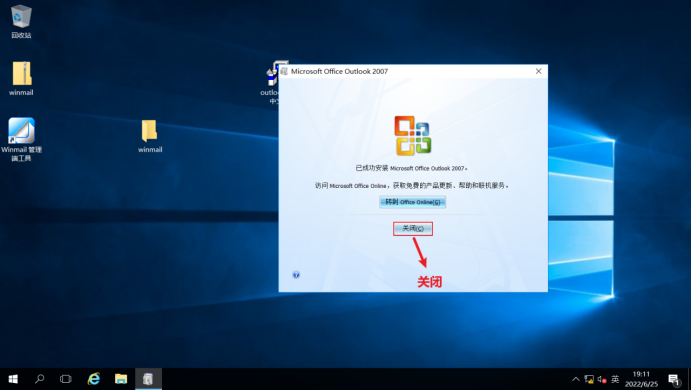
Task: Open the volume tray icon
Action: (x=602, y=379)
